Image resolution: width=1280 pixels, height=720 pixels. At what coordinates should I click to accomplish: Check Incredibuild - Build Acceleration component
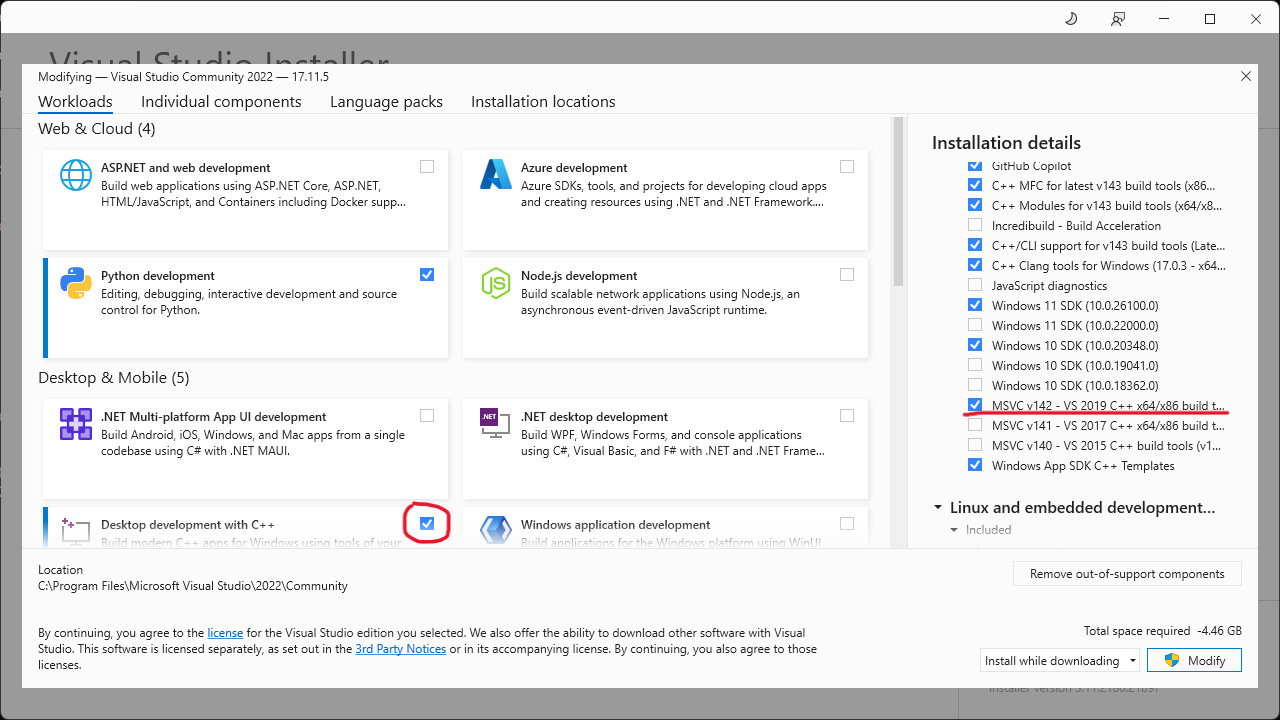975,225
